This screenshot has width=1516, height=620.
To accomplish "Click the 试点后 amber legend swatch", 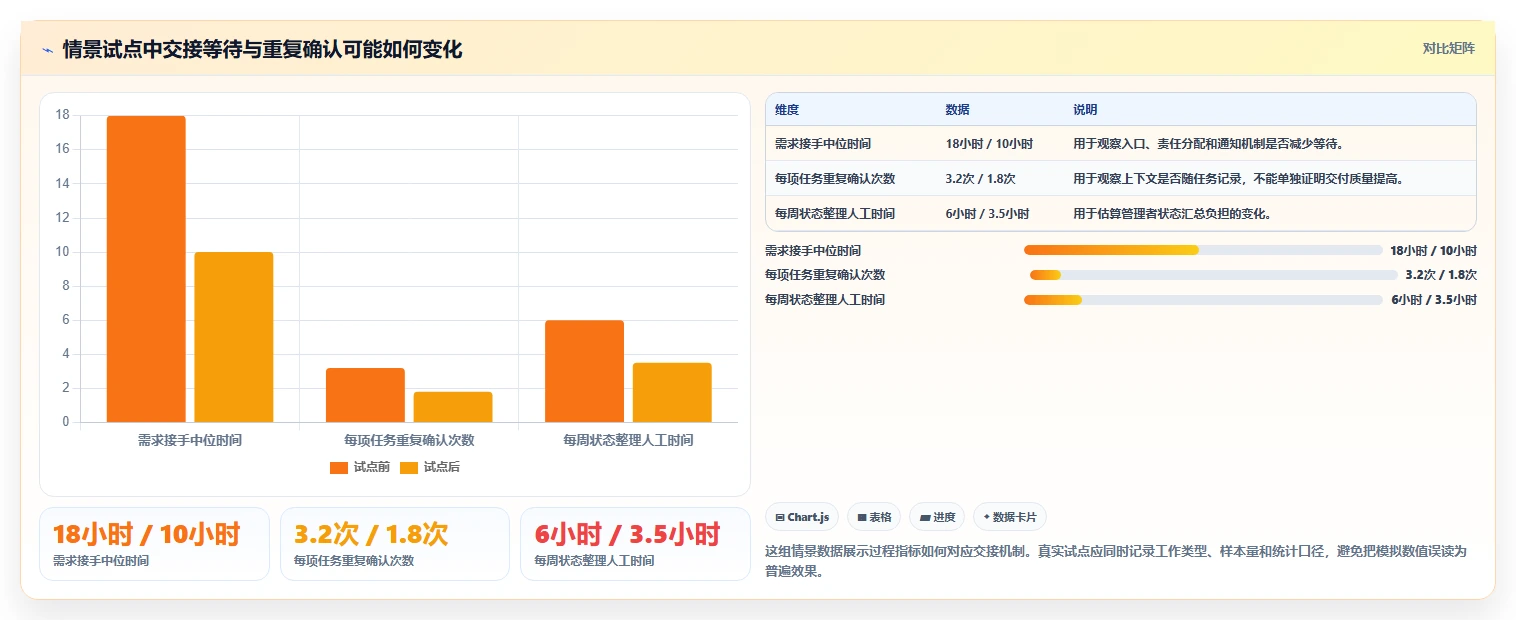I will coord(409,467).
